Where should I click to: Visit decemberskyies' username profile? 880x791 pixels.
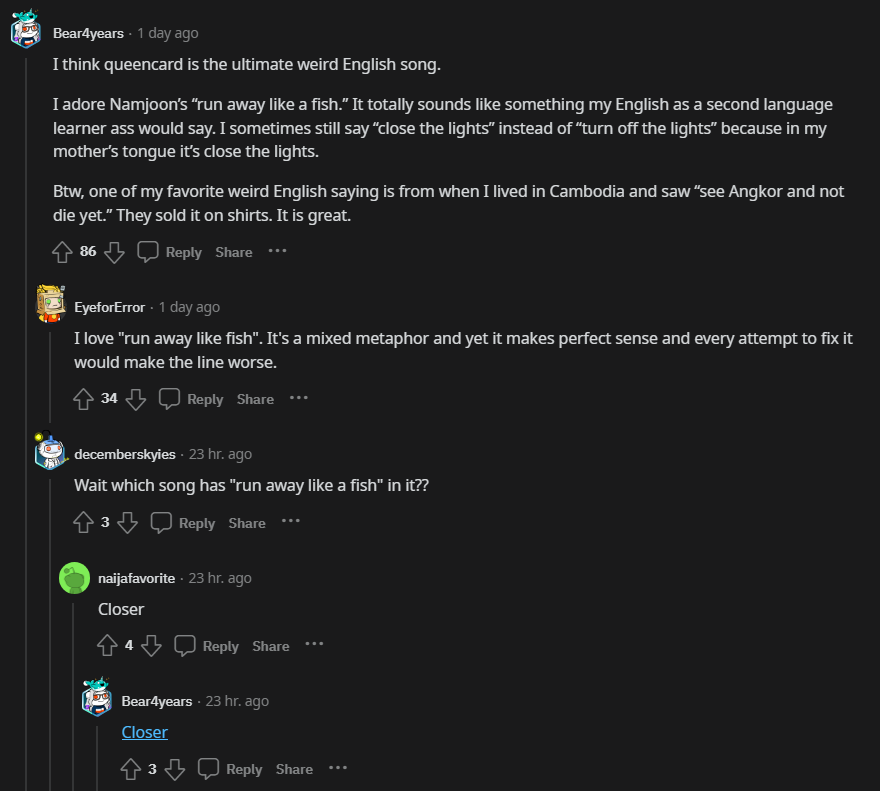124,454
